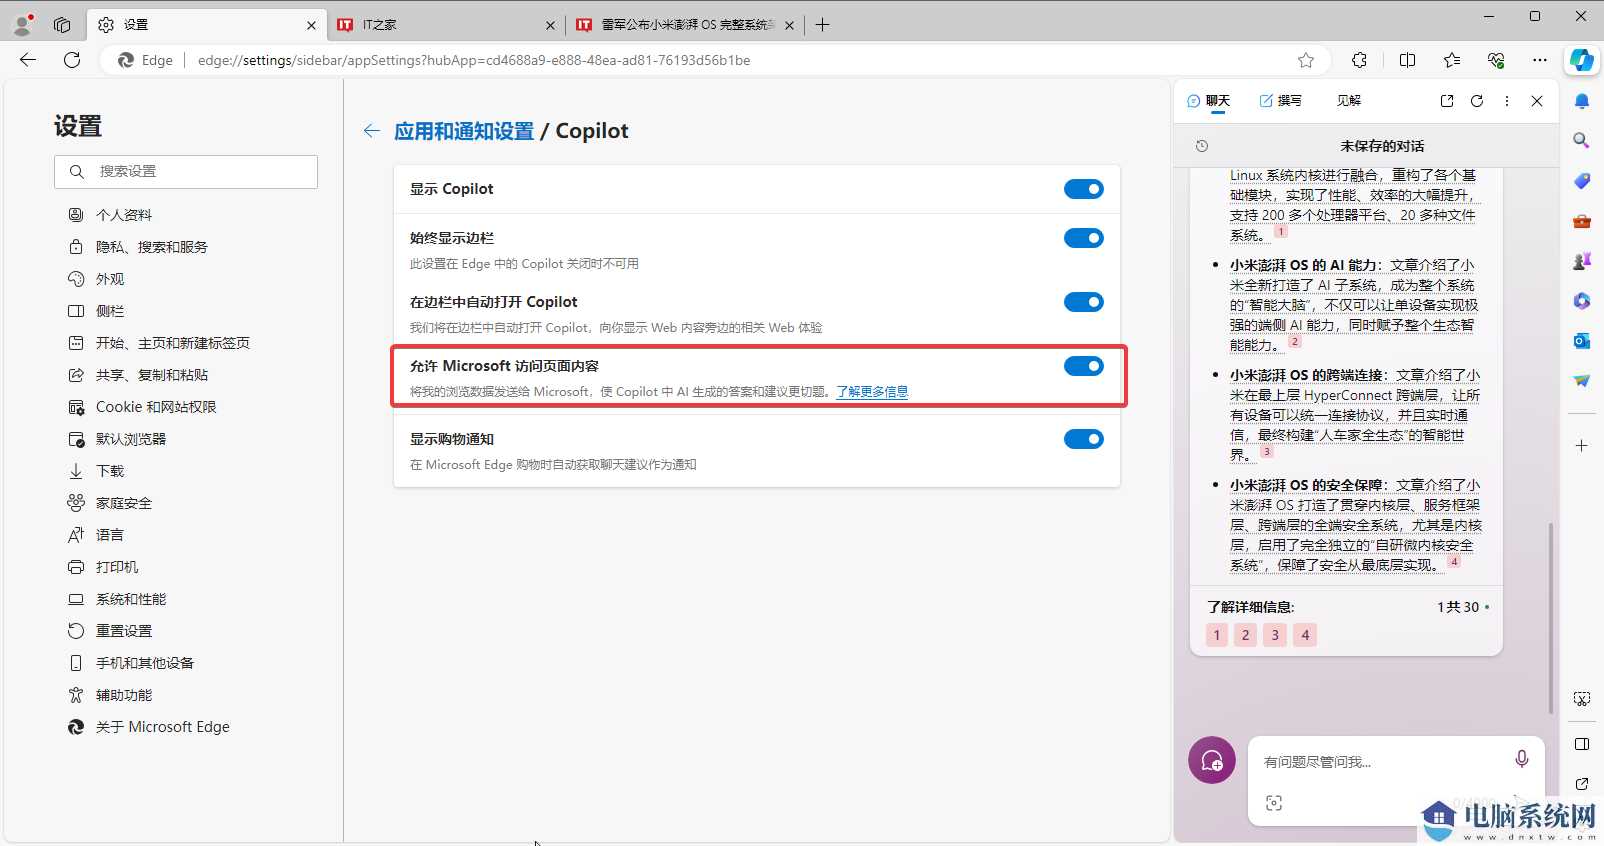Open 手机和其他设备 settings
Image resolution: width=1604 pixels, height=846 pixels.
pos(145,663)
